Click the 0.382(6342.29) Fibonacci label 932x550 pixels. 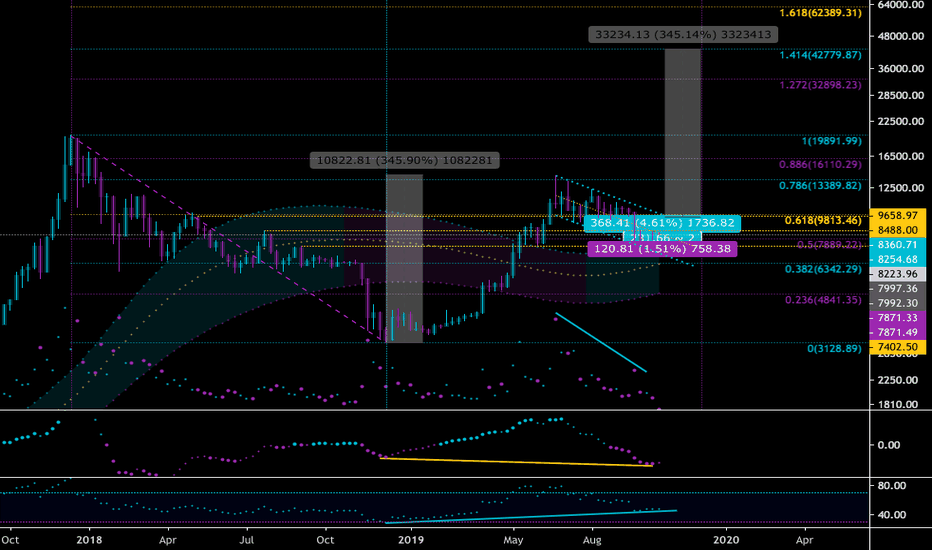click(823, 269)
